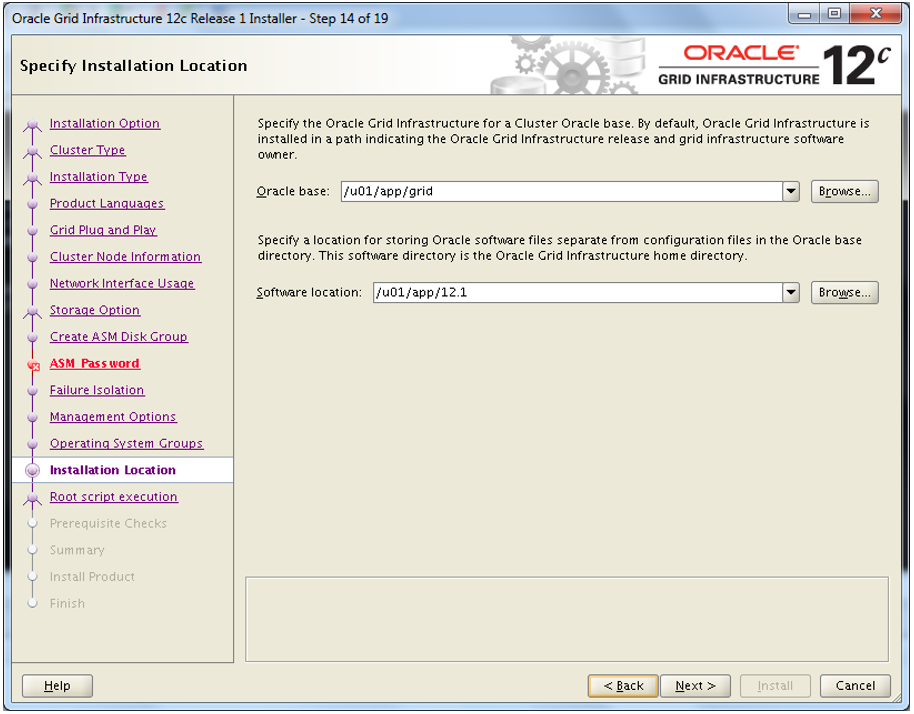Click the Oracle Grid Infrastructure 12c logo
The height and width of the screenshot is (714, 914).
pyautogui.click(x=774, y=65)
